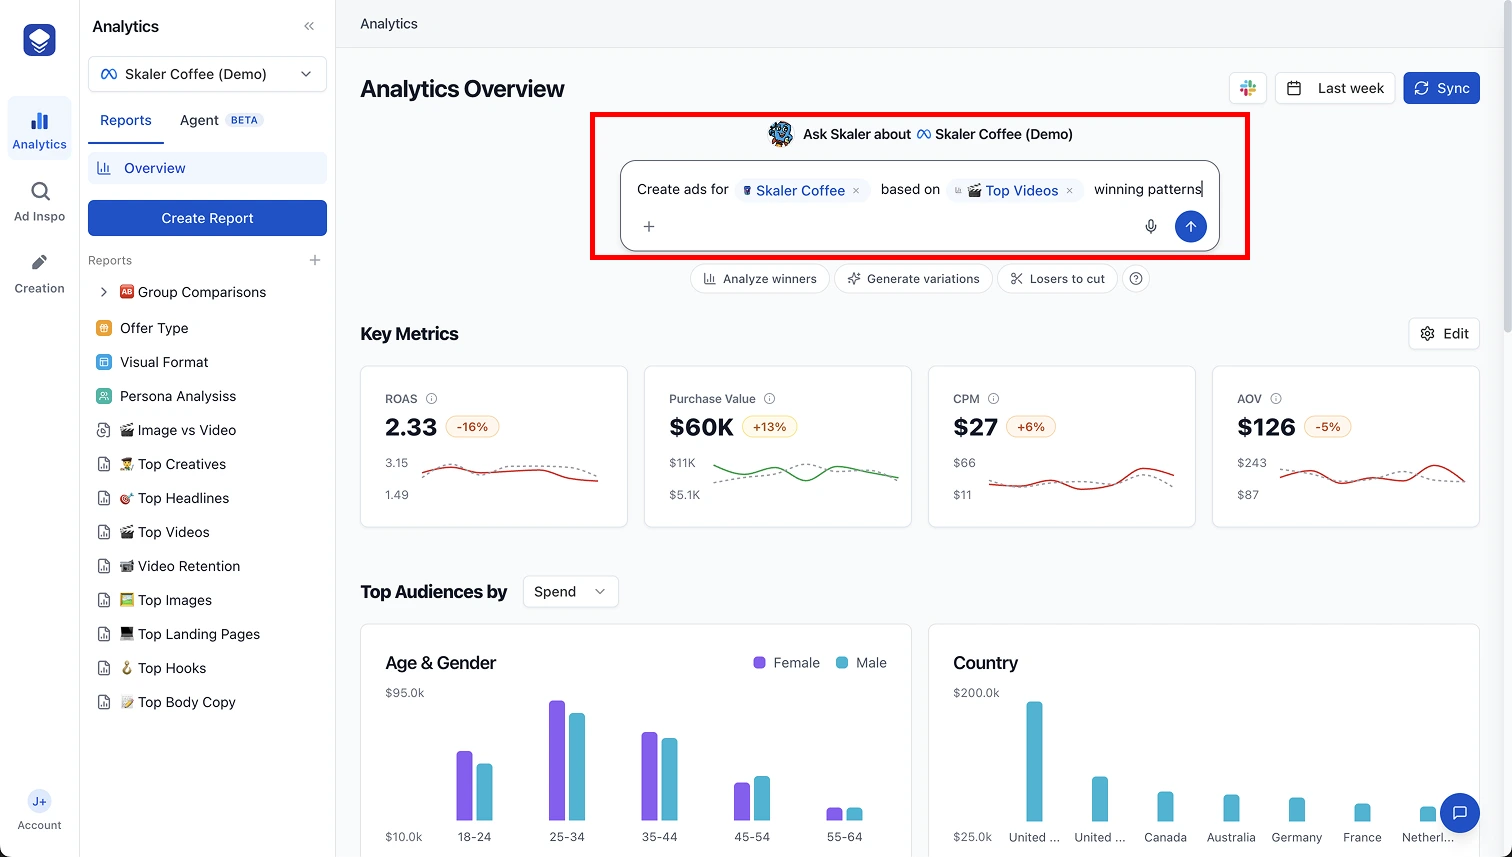
Task: Click the ROAS 2.33 metric card
Action: pyautogui.click(x=494, y=446)
